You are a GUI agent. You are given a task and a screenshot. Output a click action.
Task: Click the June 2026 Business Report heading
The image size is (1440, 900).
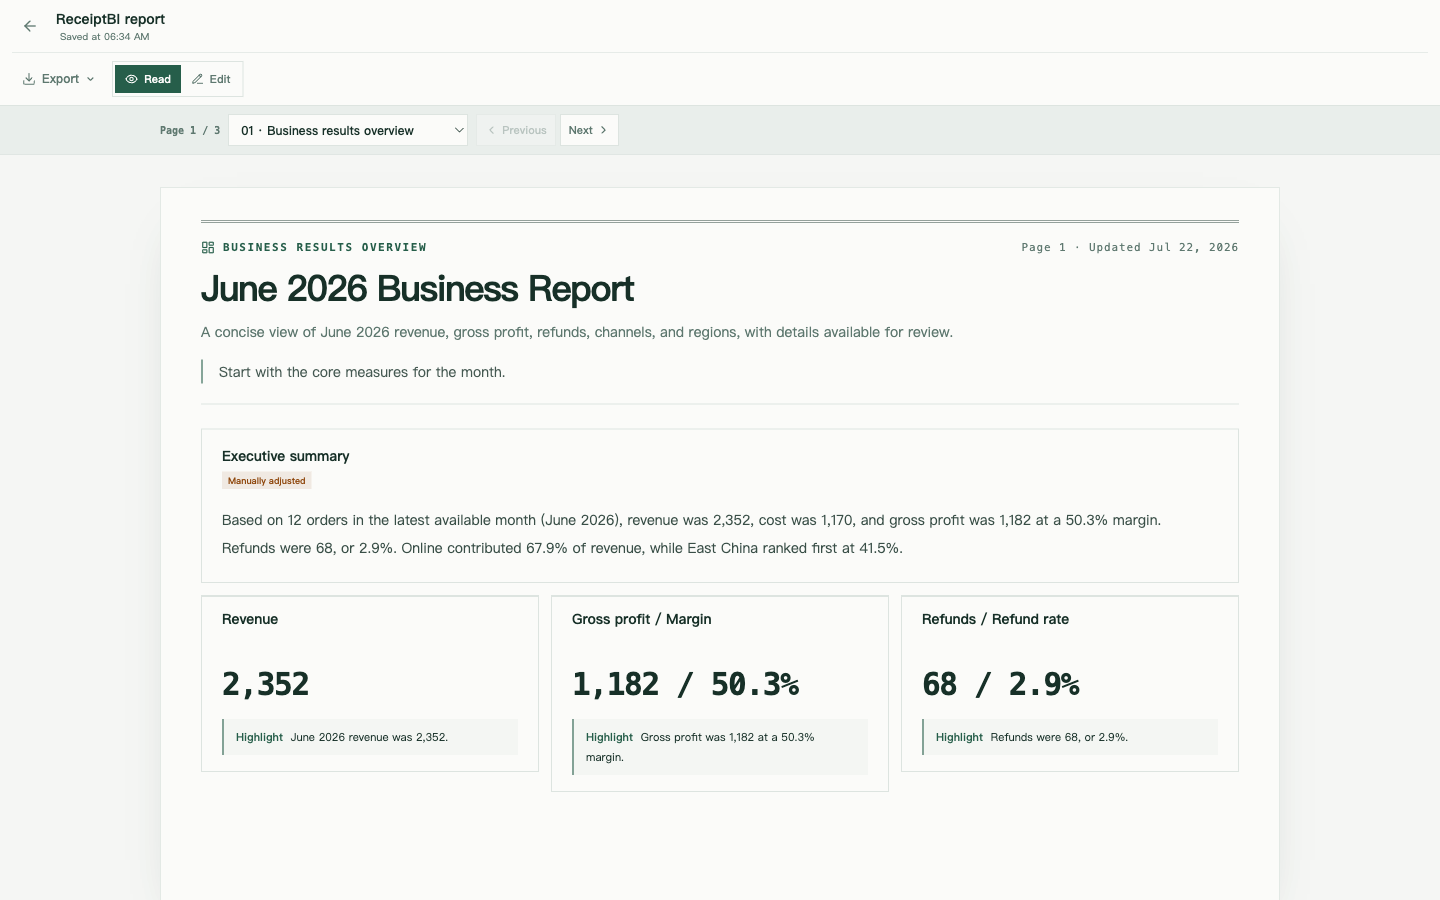tap(417, 289)
